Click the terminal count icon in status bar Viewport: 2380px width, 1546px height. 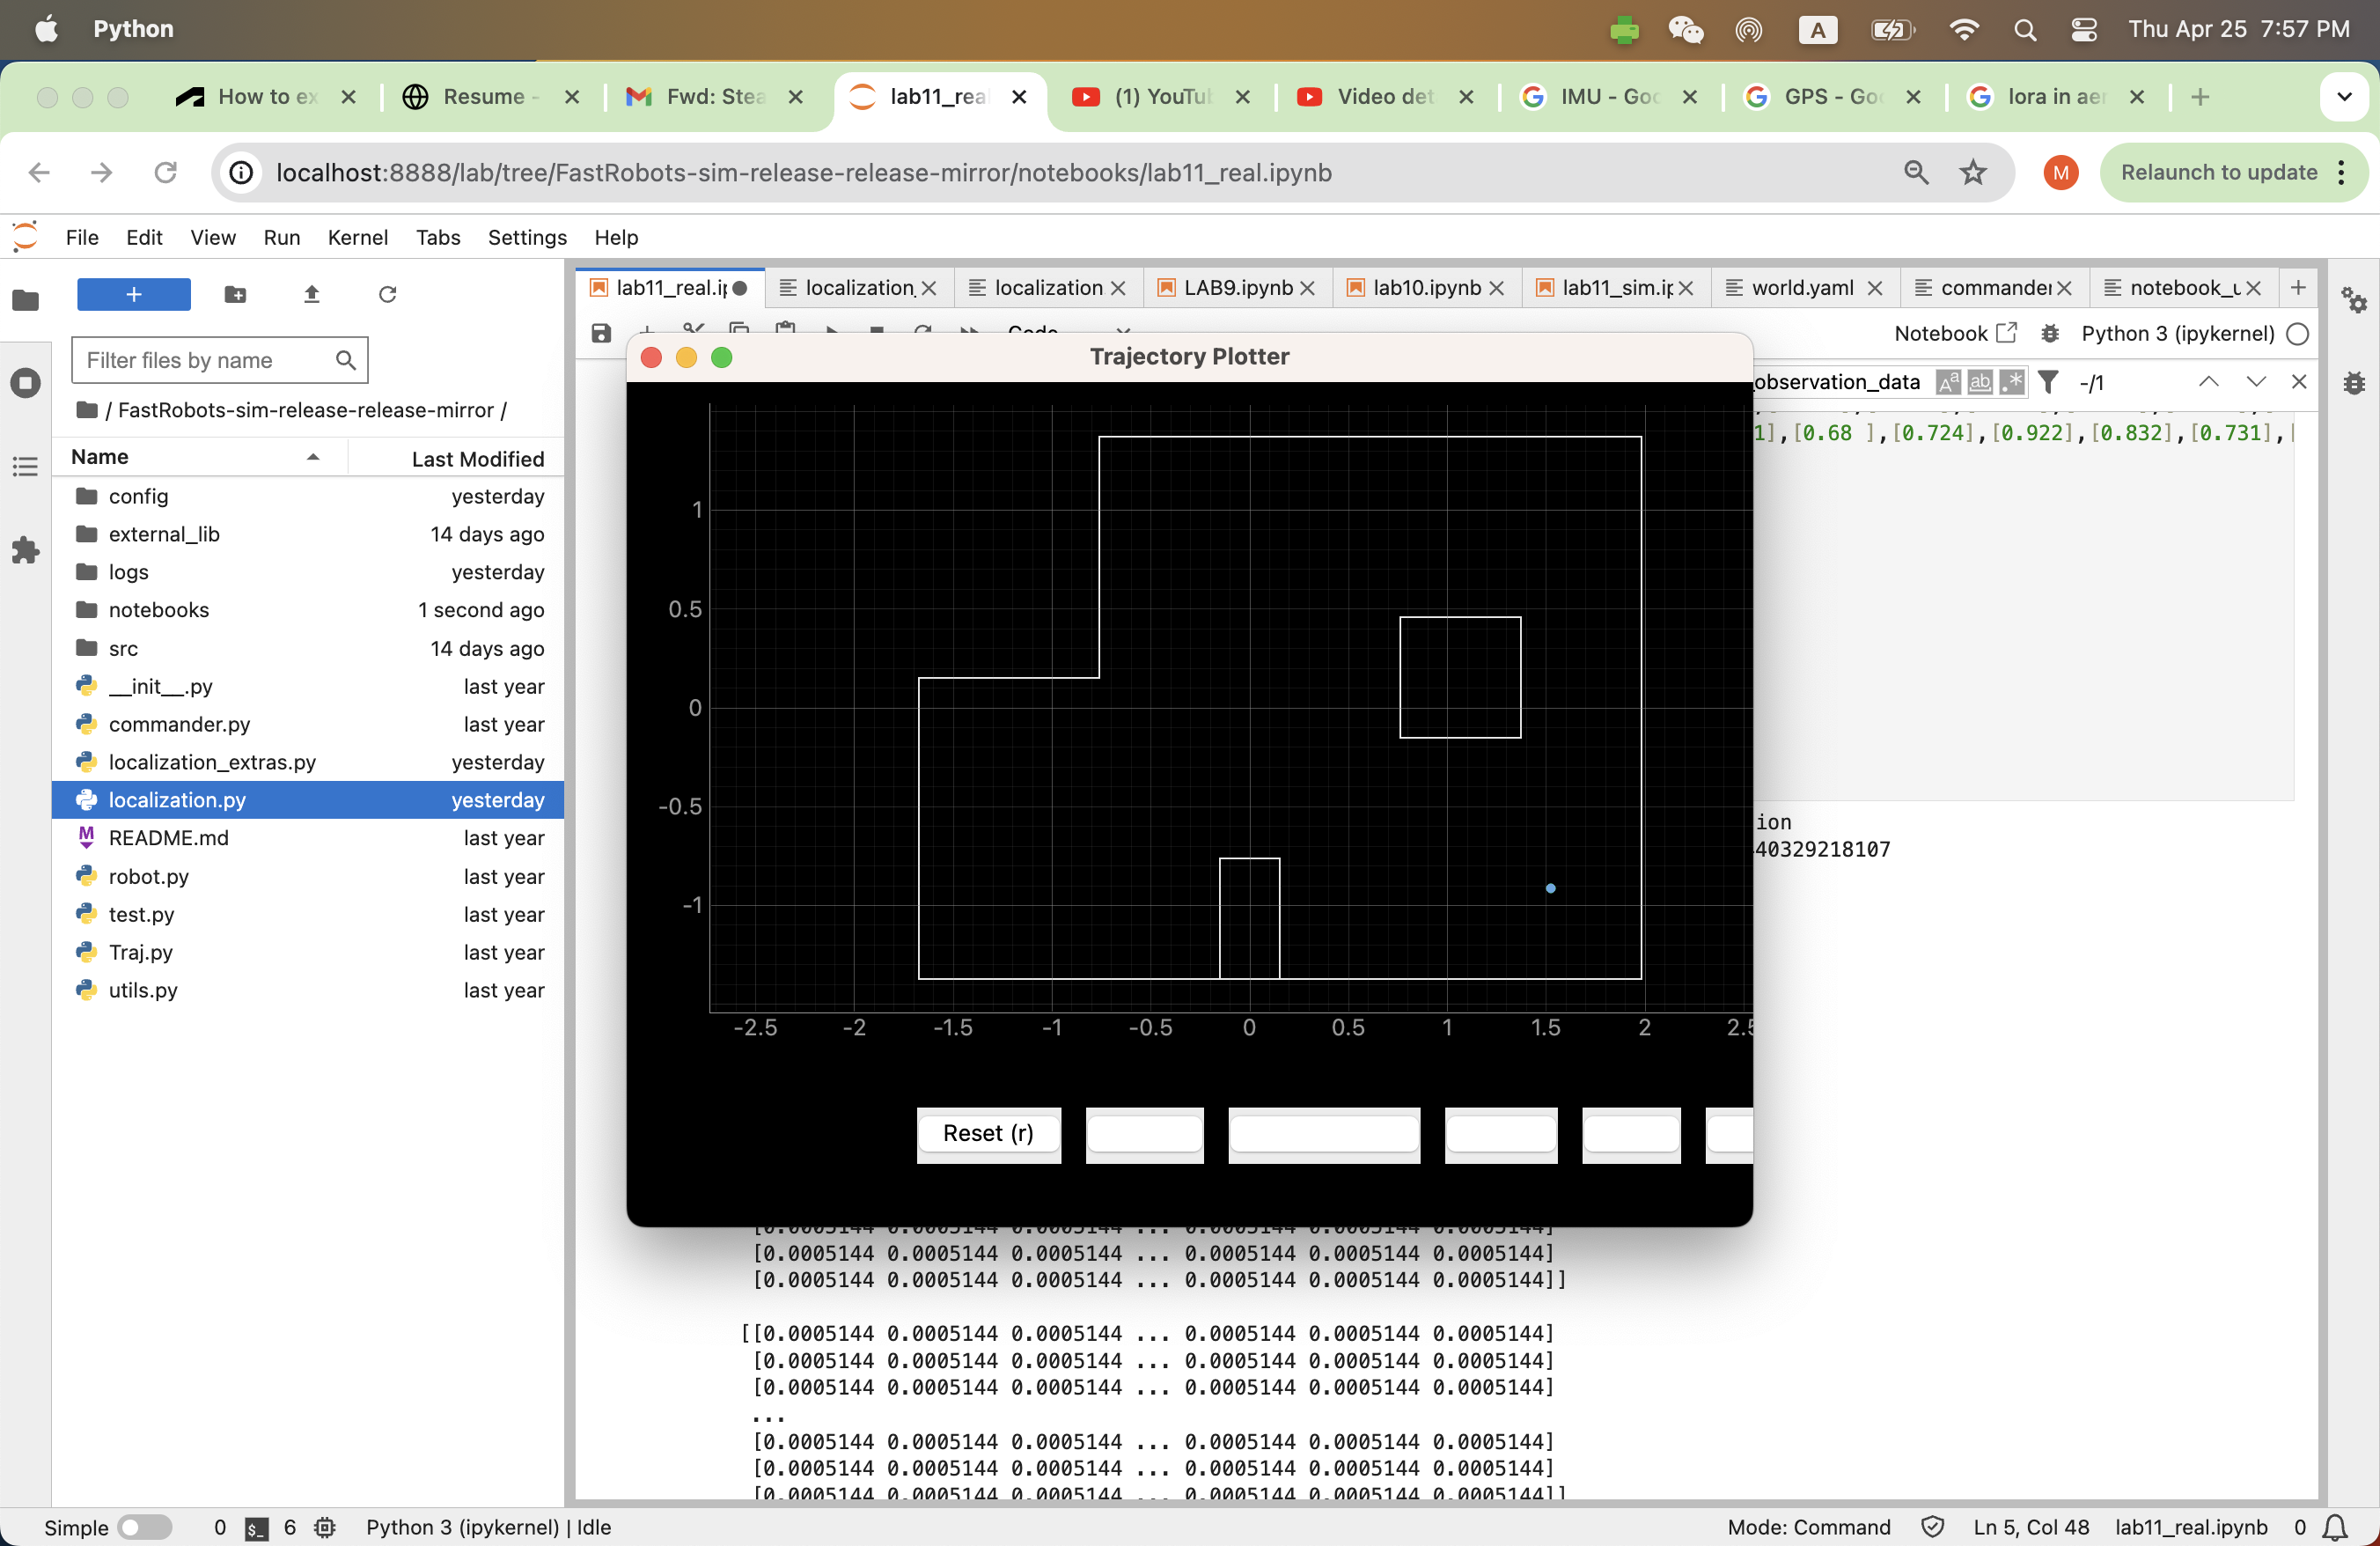click(x=257, y=1528)
